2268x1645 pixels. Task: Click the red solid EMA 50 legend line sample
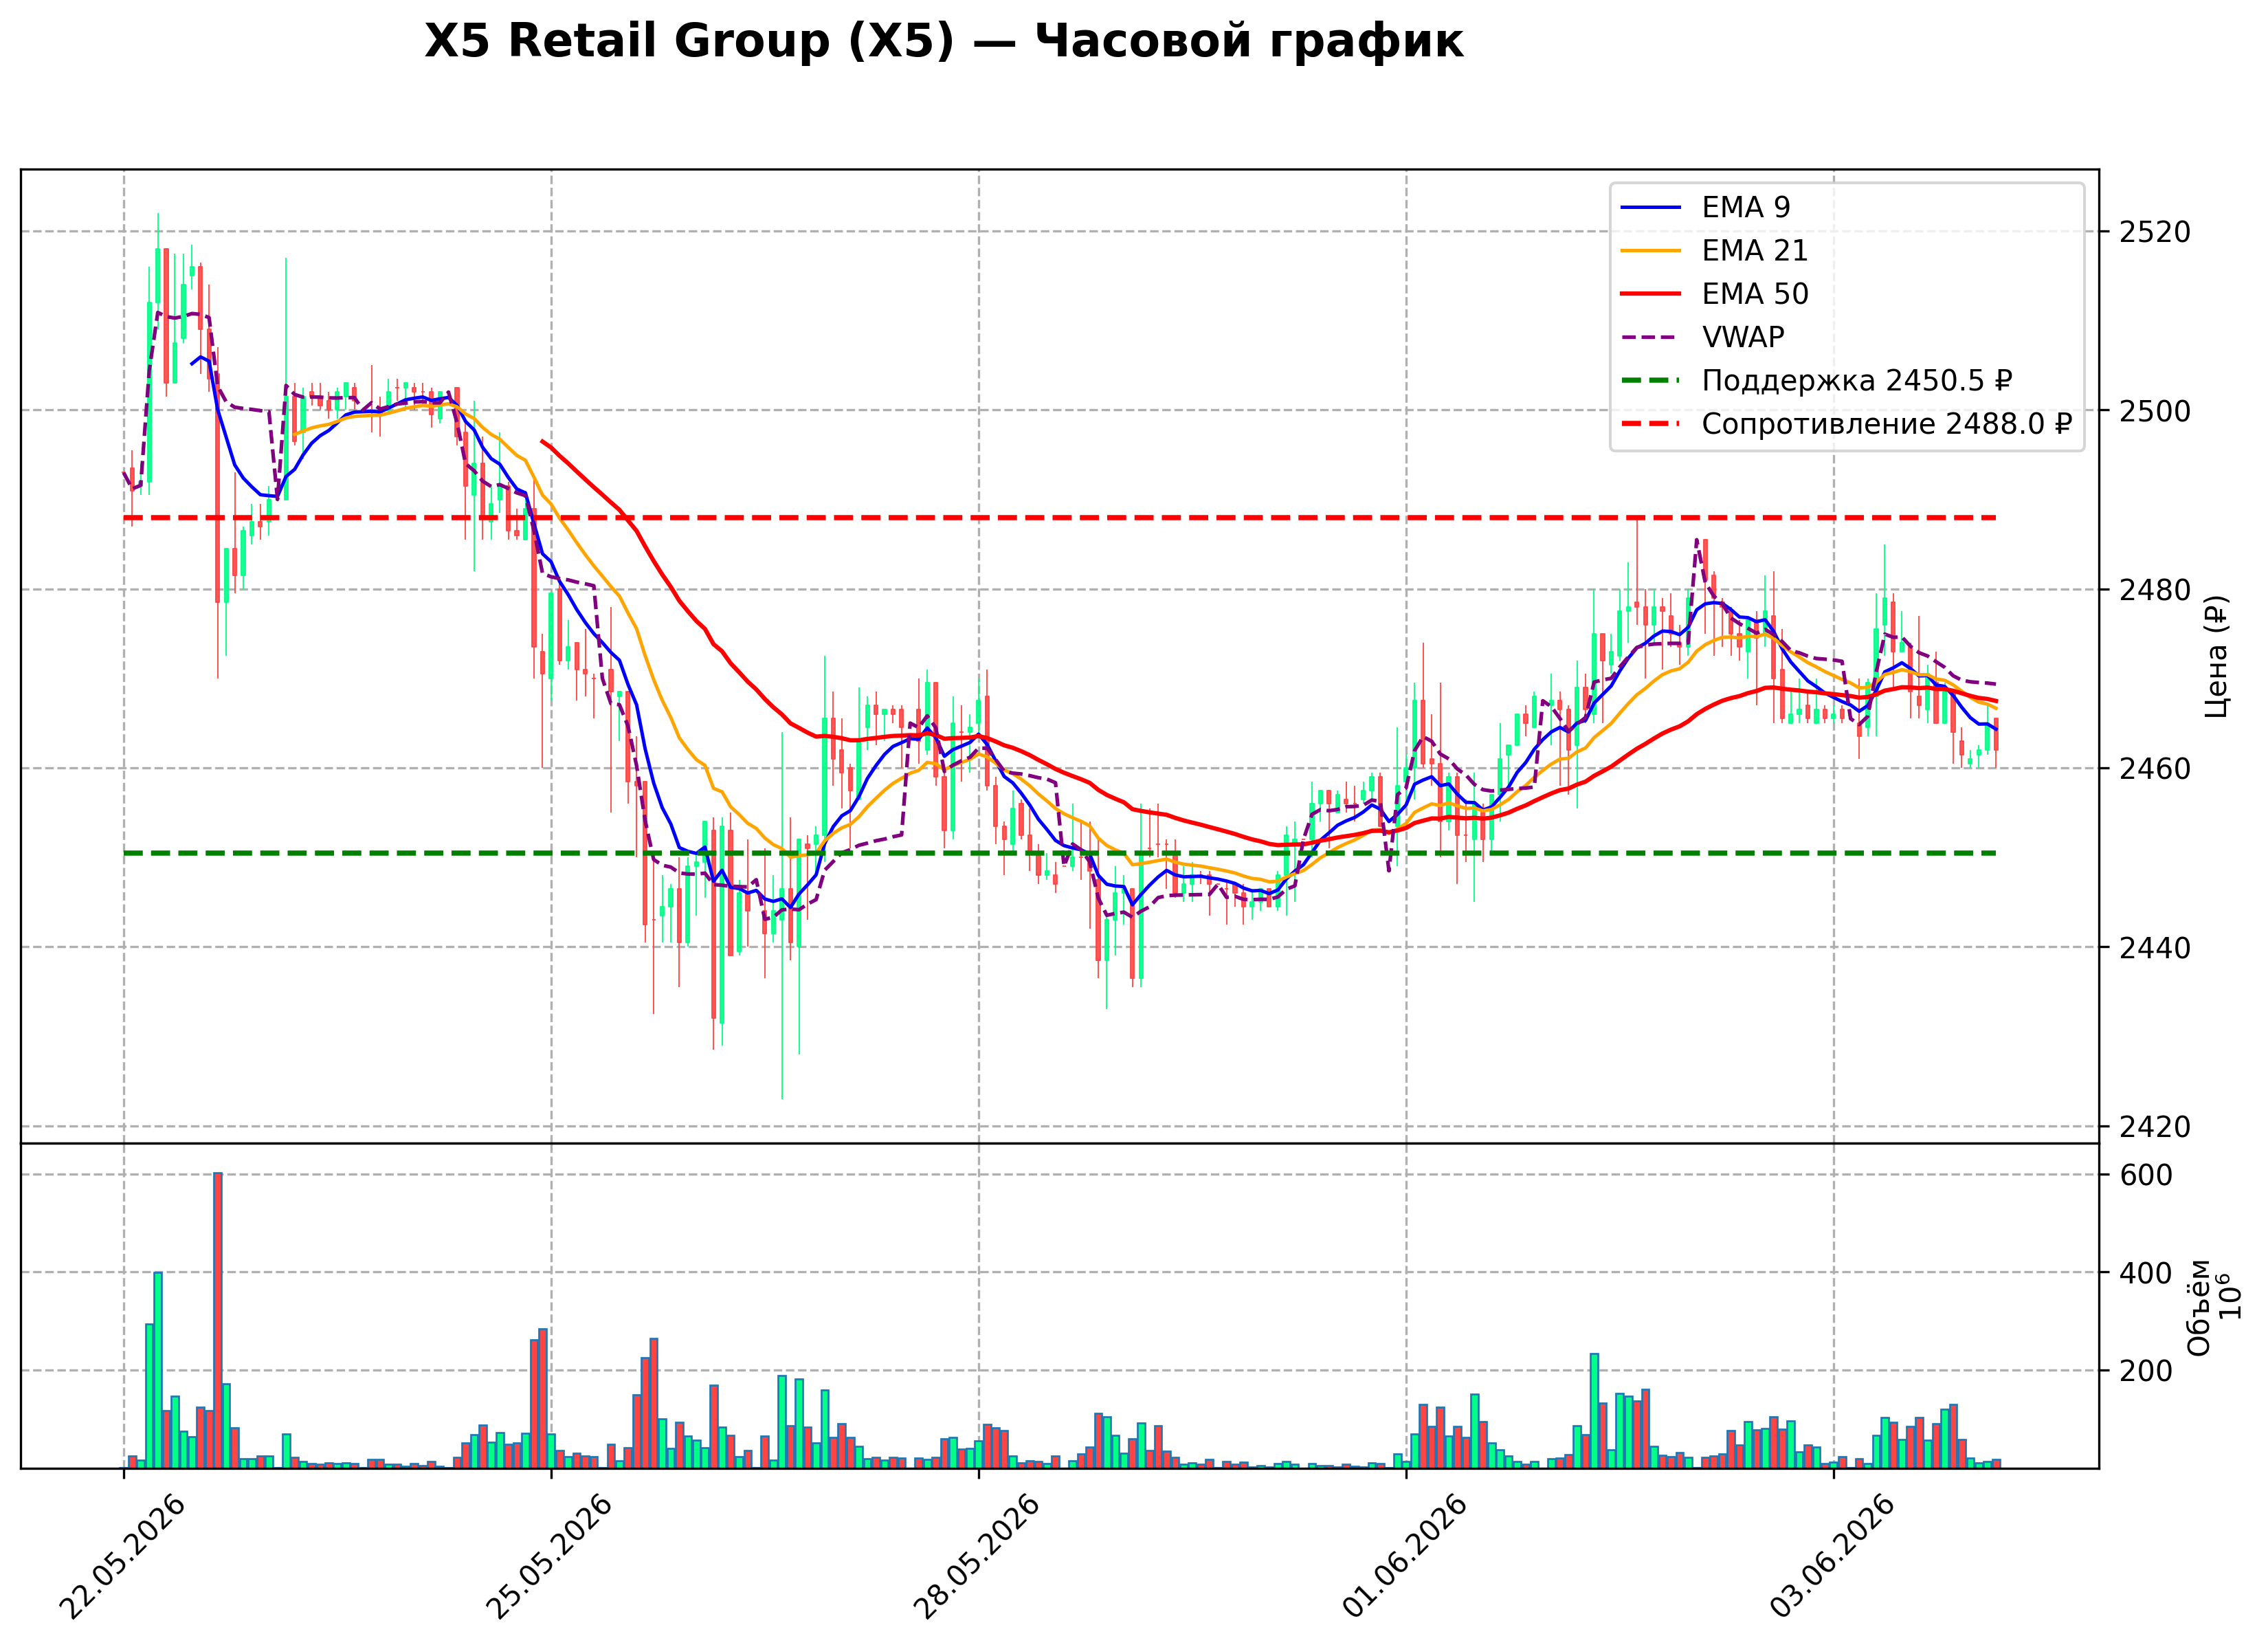(1651, 294)
